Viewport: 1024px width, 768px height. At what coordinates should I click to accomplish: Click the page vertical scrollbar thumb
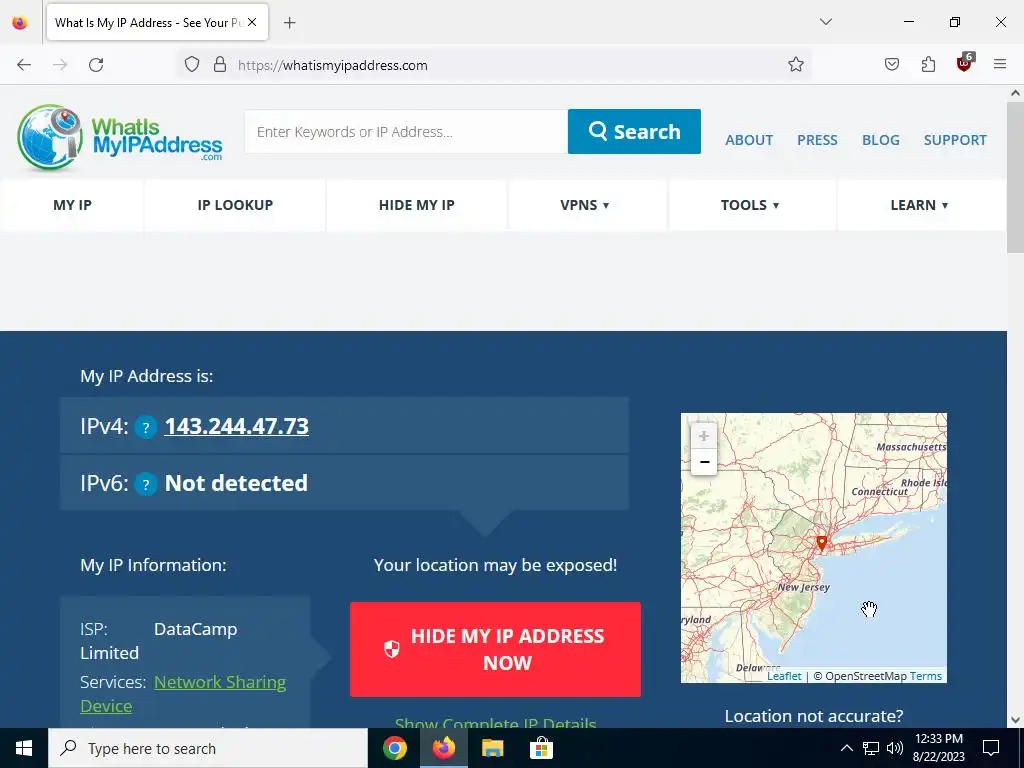[1016, 176]
